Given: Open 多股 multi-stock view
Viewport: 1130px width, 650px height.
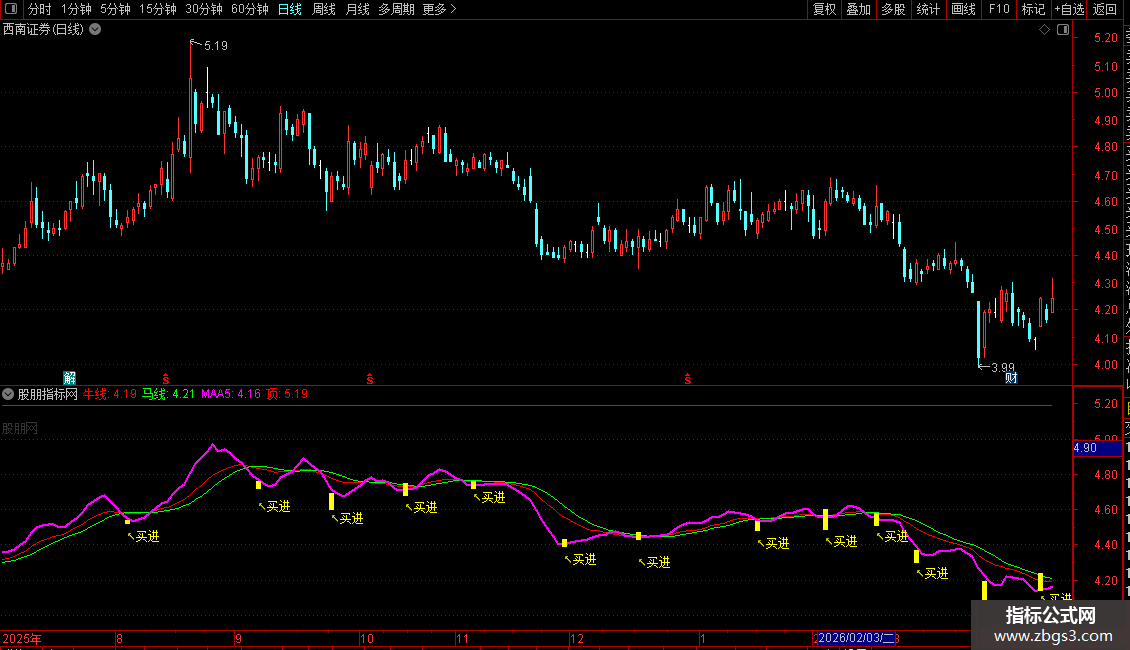Looking at the screenshot, I should [894, 9].
